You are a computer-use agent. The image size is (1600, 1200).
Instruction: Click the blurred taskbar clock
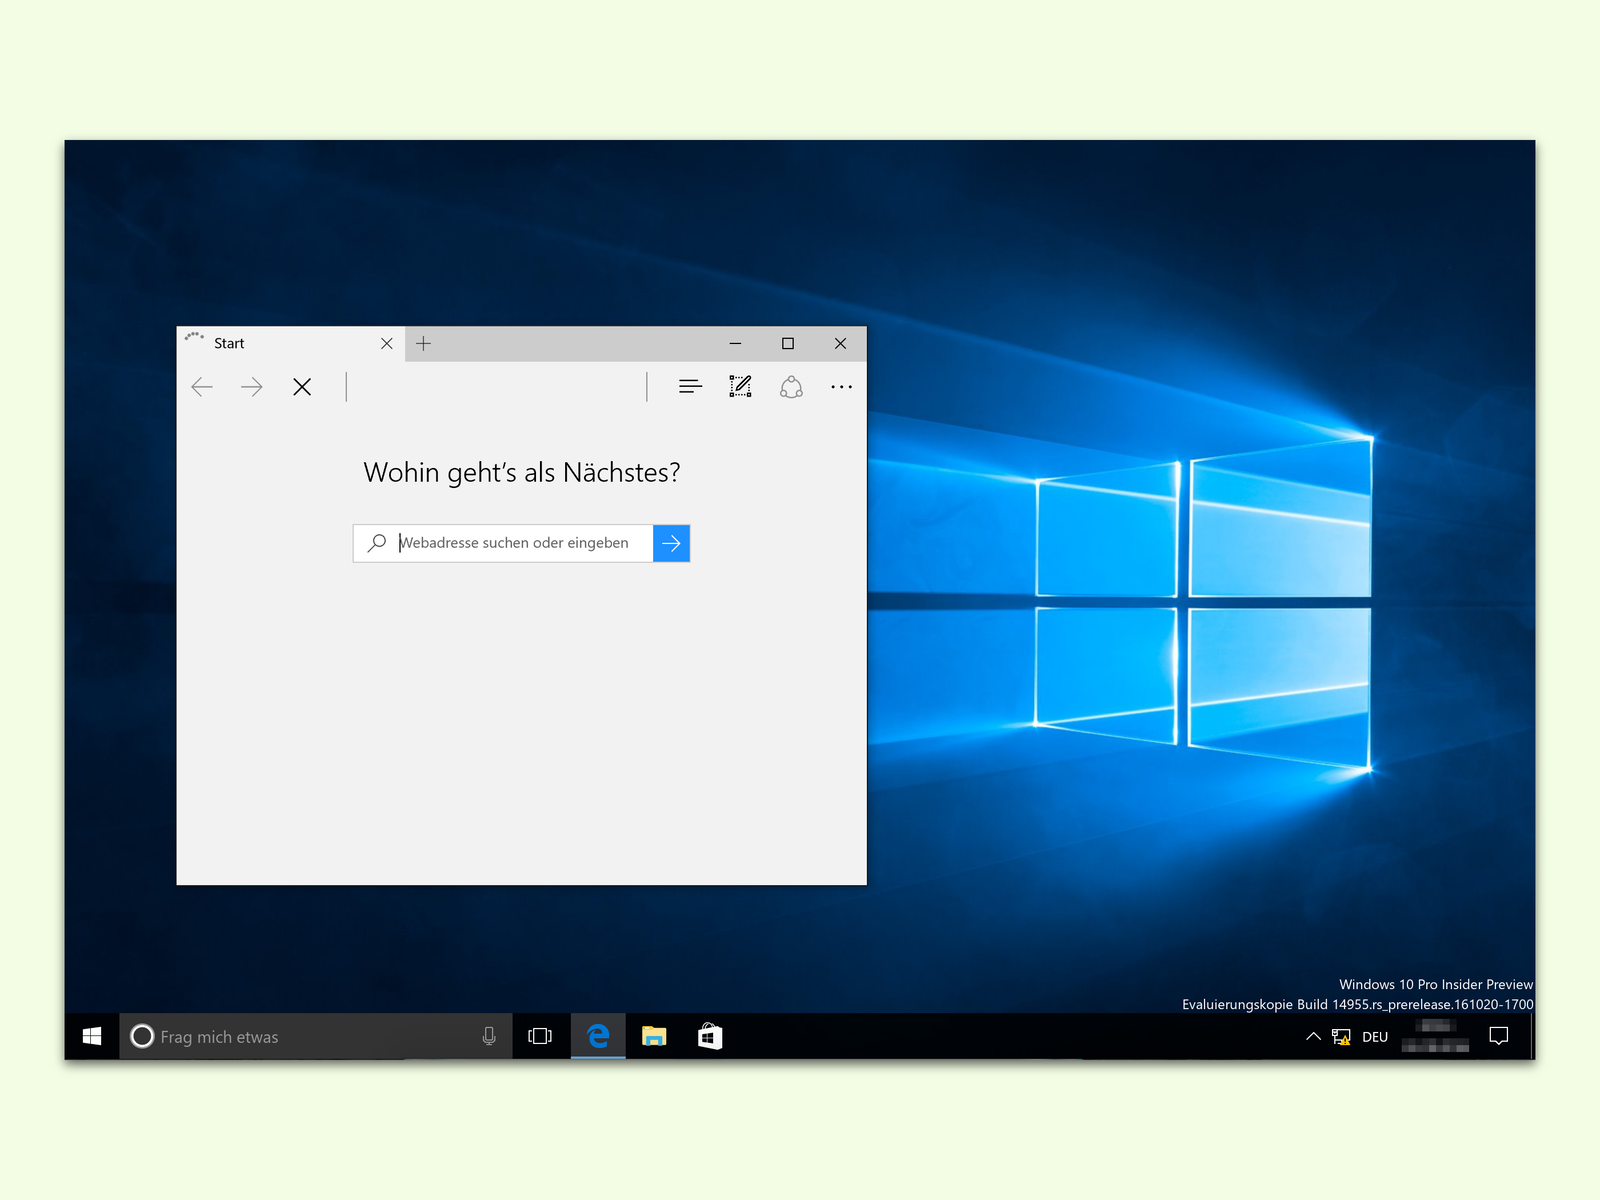(1436, 1037)
